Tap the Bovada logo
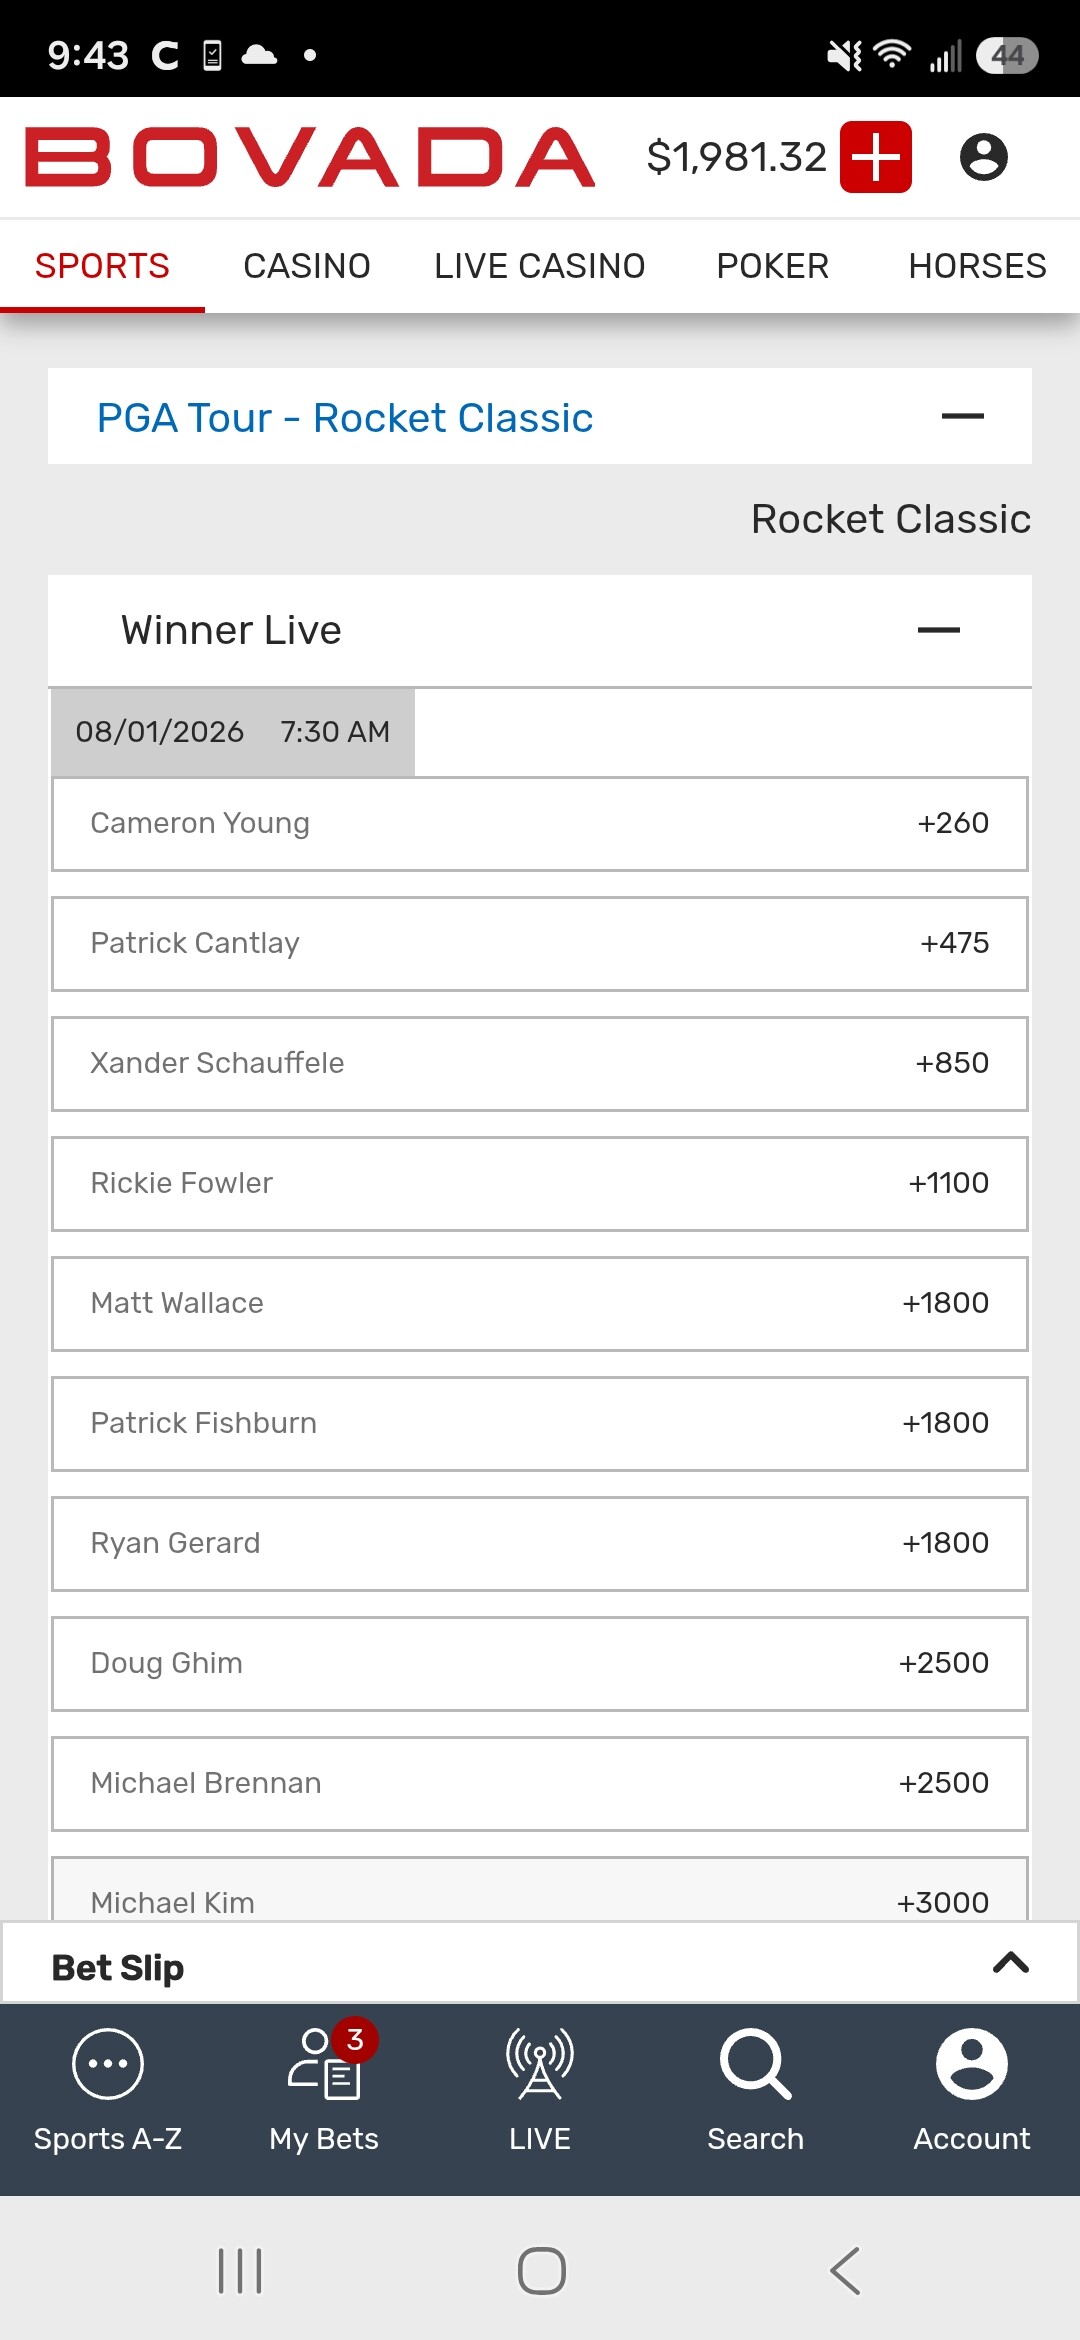The image size is (1080, 2340). [x=310, y=157]
